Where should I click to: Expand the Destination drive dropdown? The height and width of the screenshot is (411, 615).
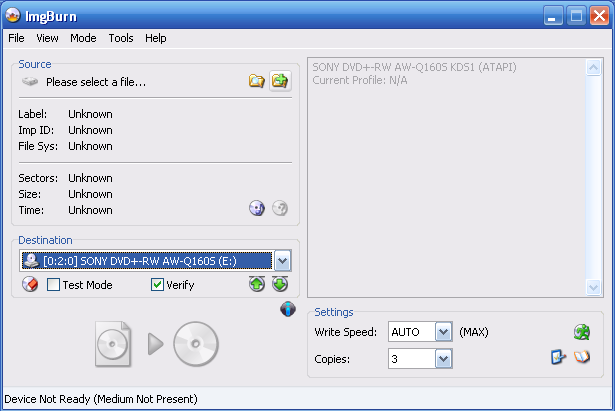pyautogui.click(x=282, y=261)
